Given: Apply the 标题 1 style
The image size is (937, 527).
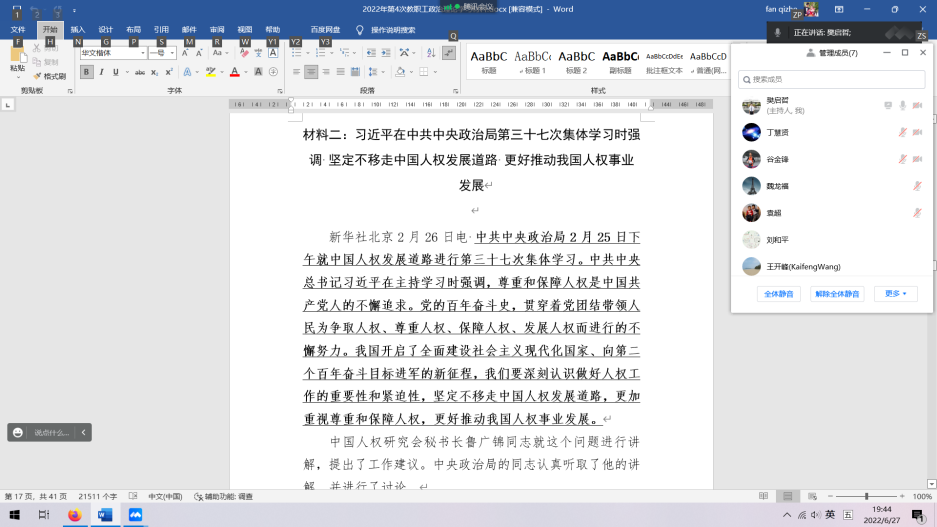Looking at the screenshot, I should 532,62.
